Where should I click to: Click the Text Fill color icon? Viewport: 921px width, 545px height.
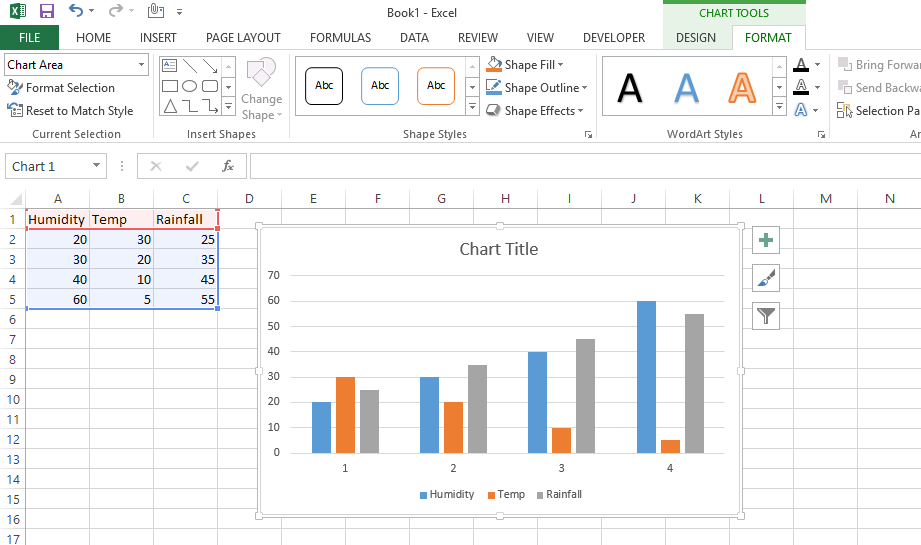(801, 65)
